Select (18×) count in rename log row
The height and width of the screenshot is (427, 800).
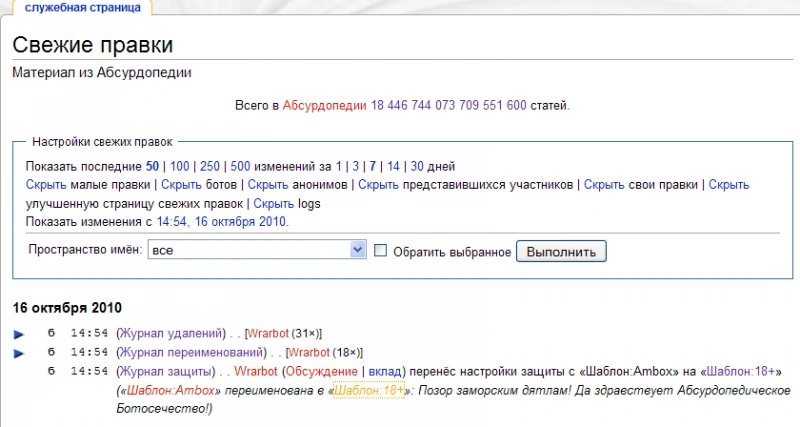pyautogui.click(x=345, y=352)
